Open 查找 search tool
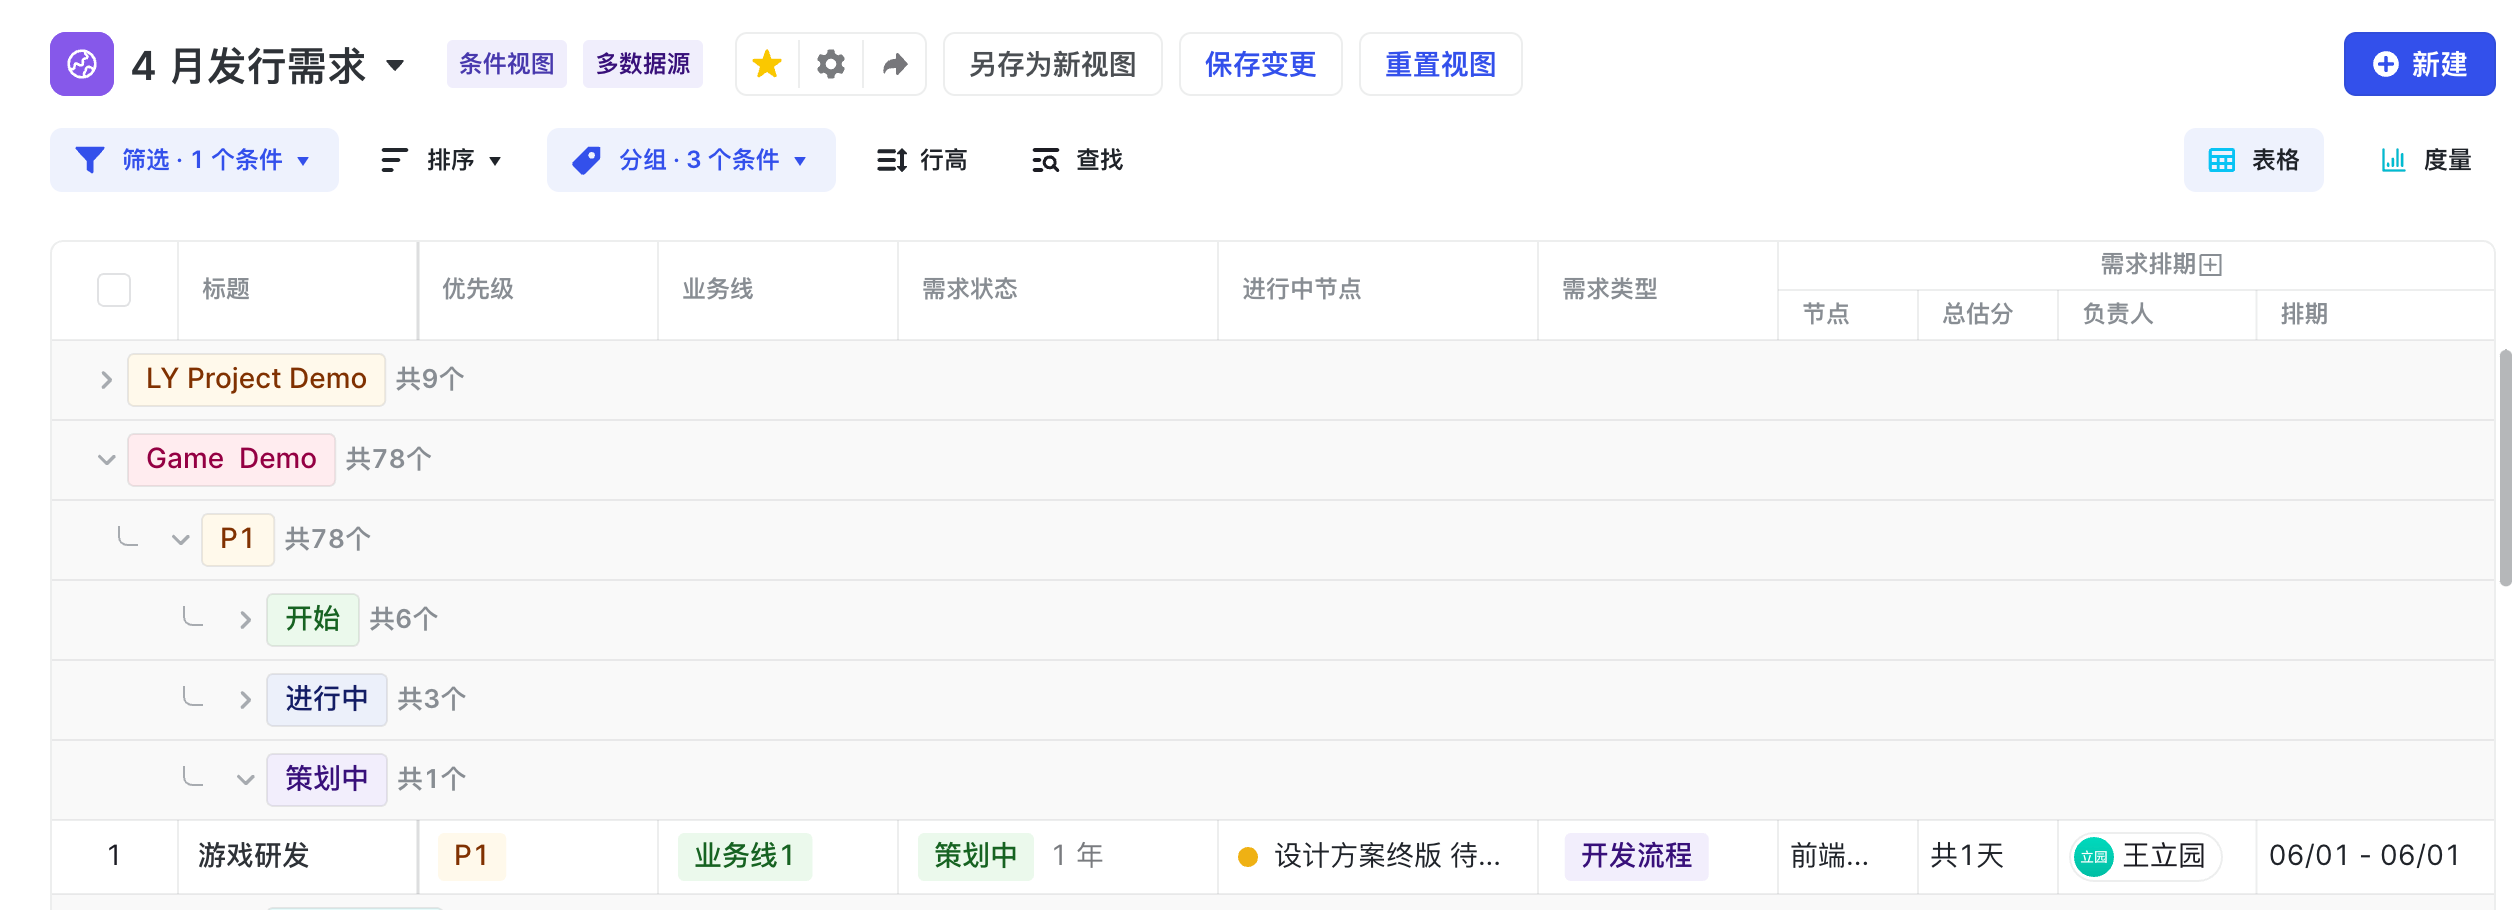The height and width of the screenshot is (910, 2514). (1077, 160)
